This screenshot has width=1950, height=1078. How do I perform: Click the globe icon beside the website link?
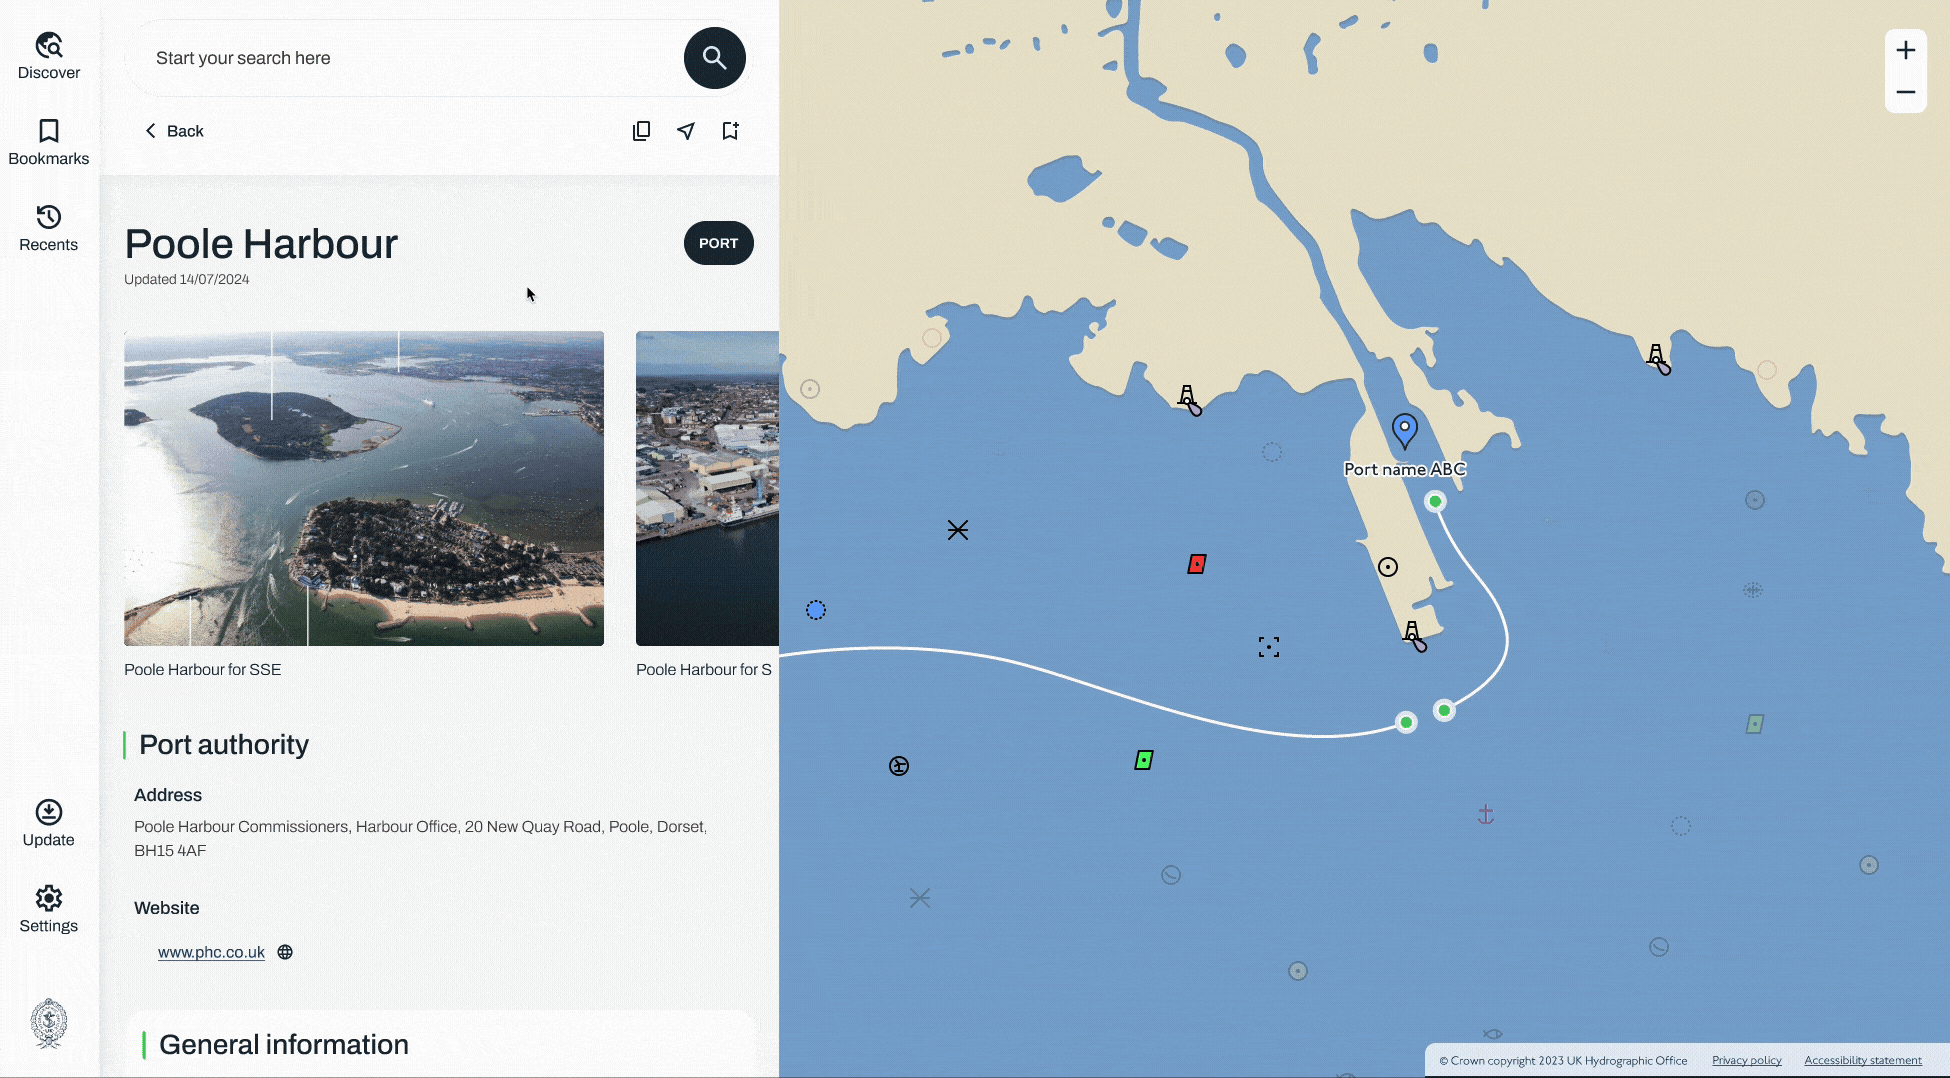[x=284, y=951]
